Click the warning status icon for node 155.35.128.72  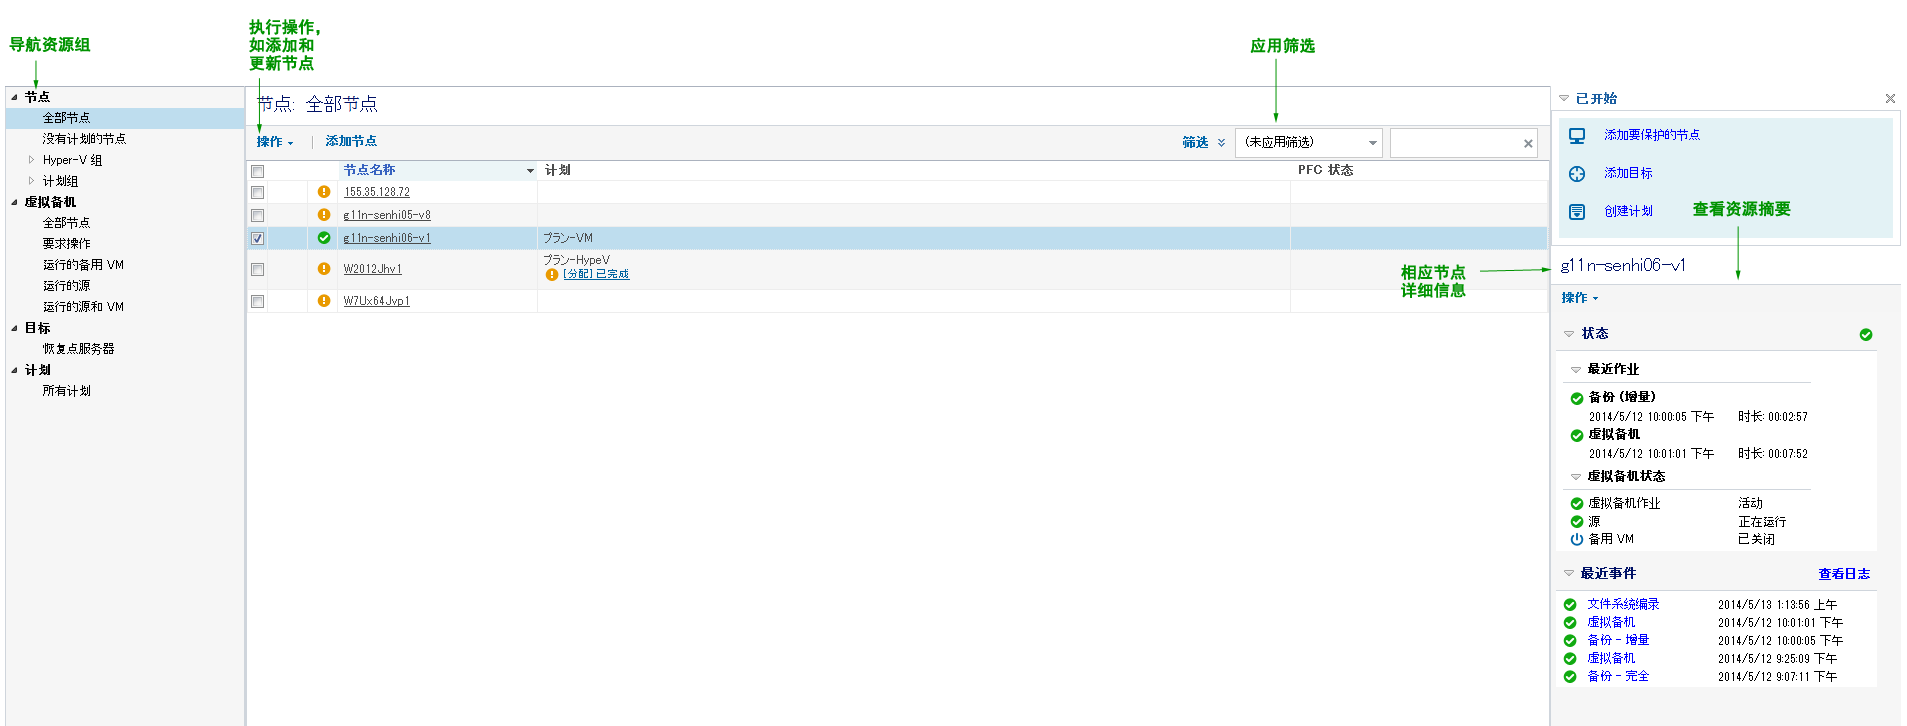pos(324,192)
